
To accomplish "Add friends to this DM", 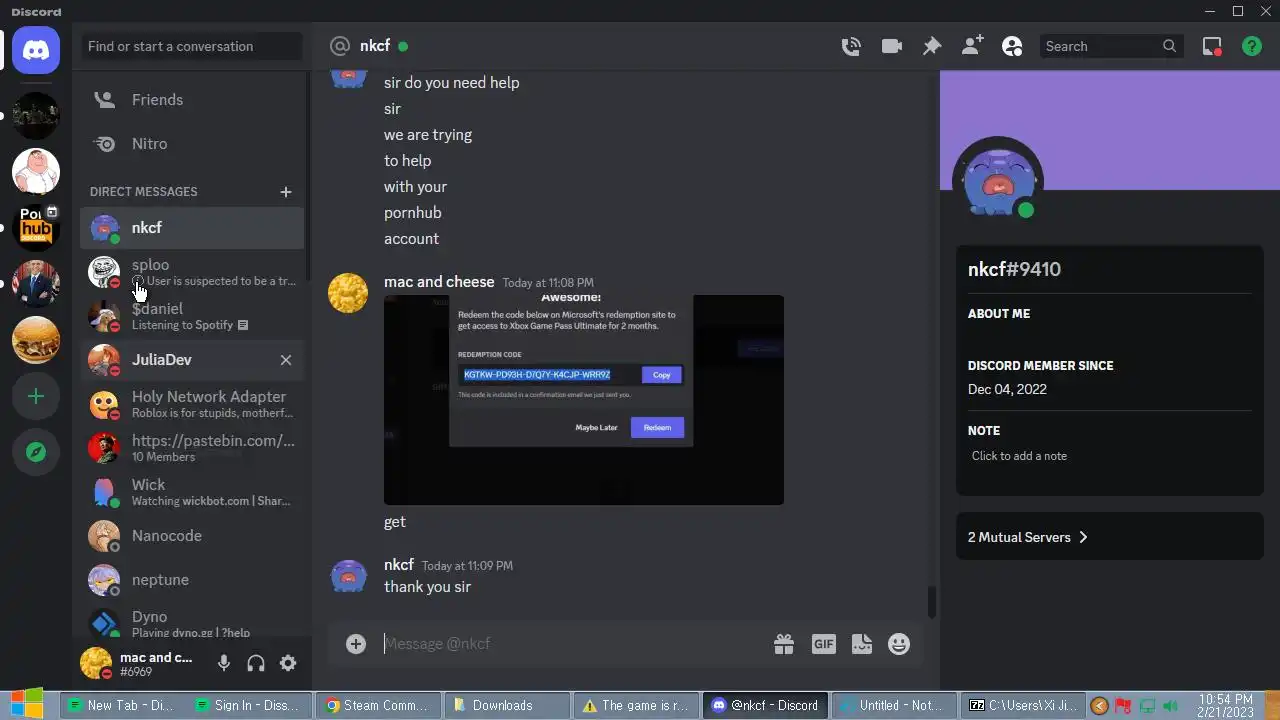I will pyautogui.click(x=972, y=46).
